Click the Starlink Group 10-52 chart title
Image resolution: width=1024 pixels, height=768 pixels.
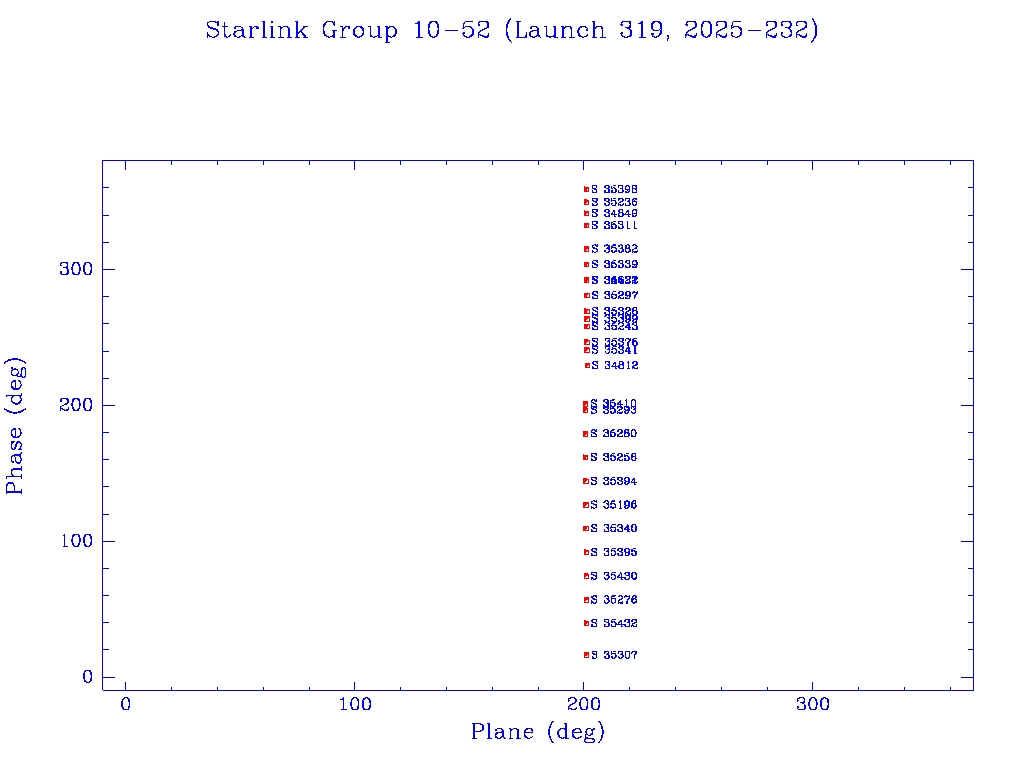512,31
